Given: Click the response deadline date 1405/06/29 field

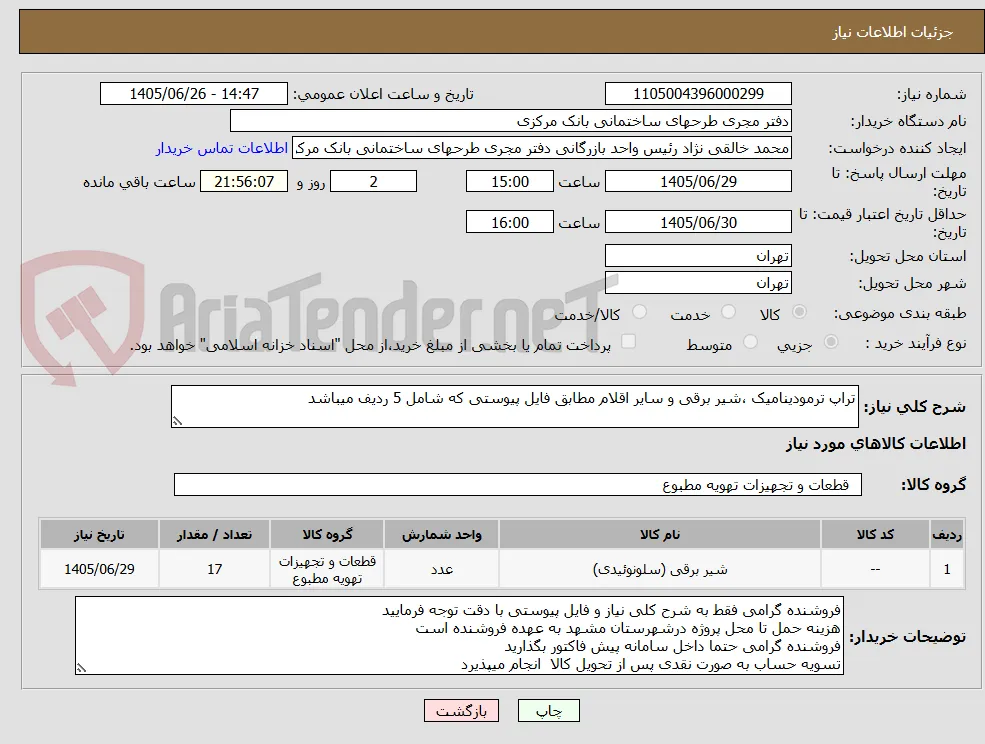Looking at the screenshot, I should (698, 182).
